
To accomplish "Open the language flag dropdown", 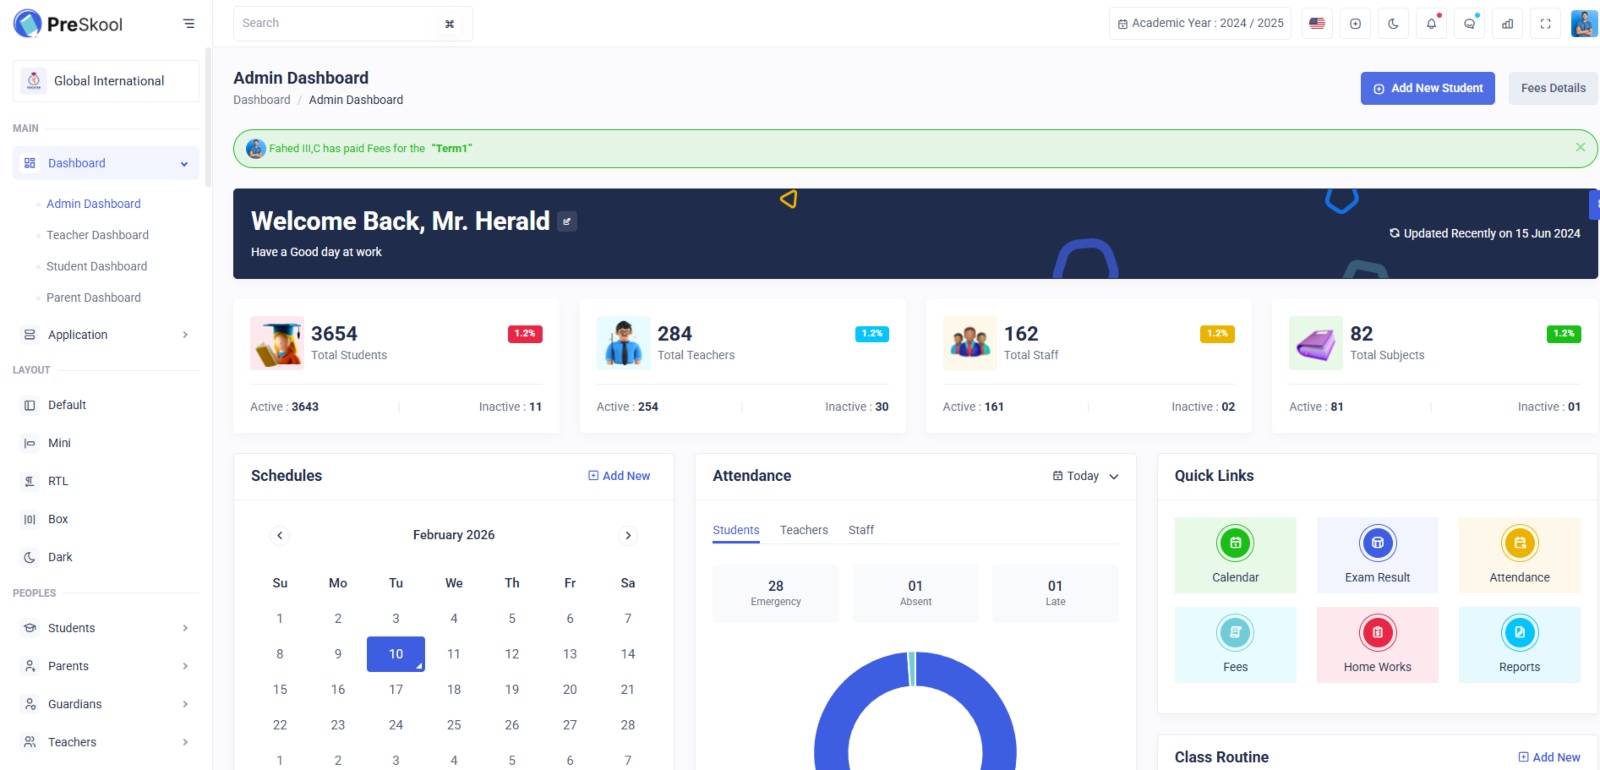I will 1317,23.
